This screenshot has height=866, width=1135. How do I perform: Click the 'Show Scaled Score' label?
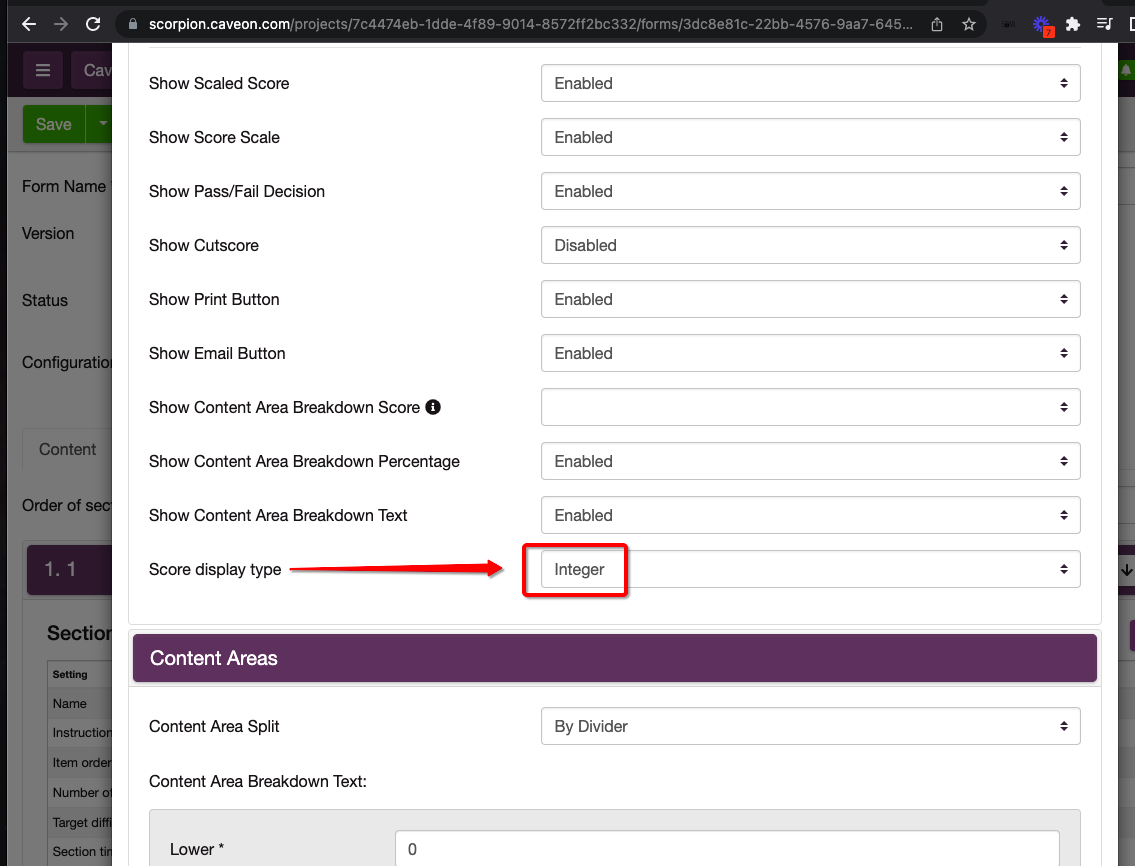click(x=219, y=83)
